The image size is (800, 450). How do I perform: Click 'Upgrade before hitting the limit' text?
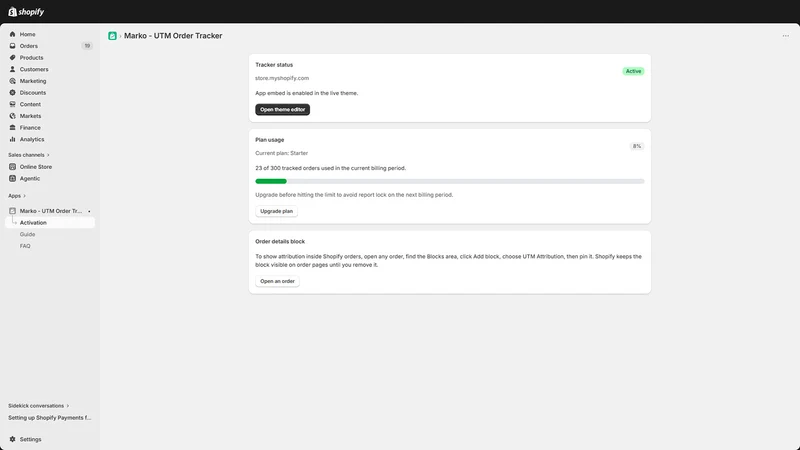[x=354, y=195]
